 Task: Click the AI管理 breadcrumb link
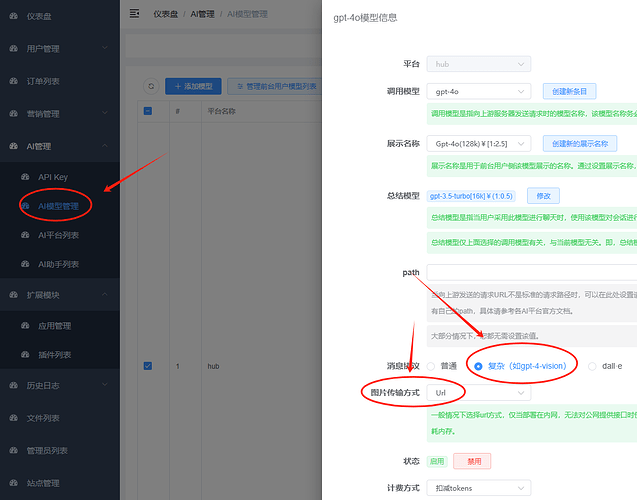(x=202, y=14)
